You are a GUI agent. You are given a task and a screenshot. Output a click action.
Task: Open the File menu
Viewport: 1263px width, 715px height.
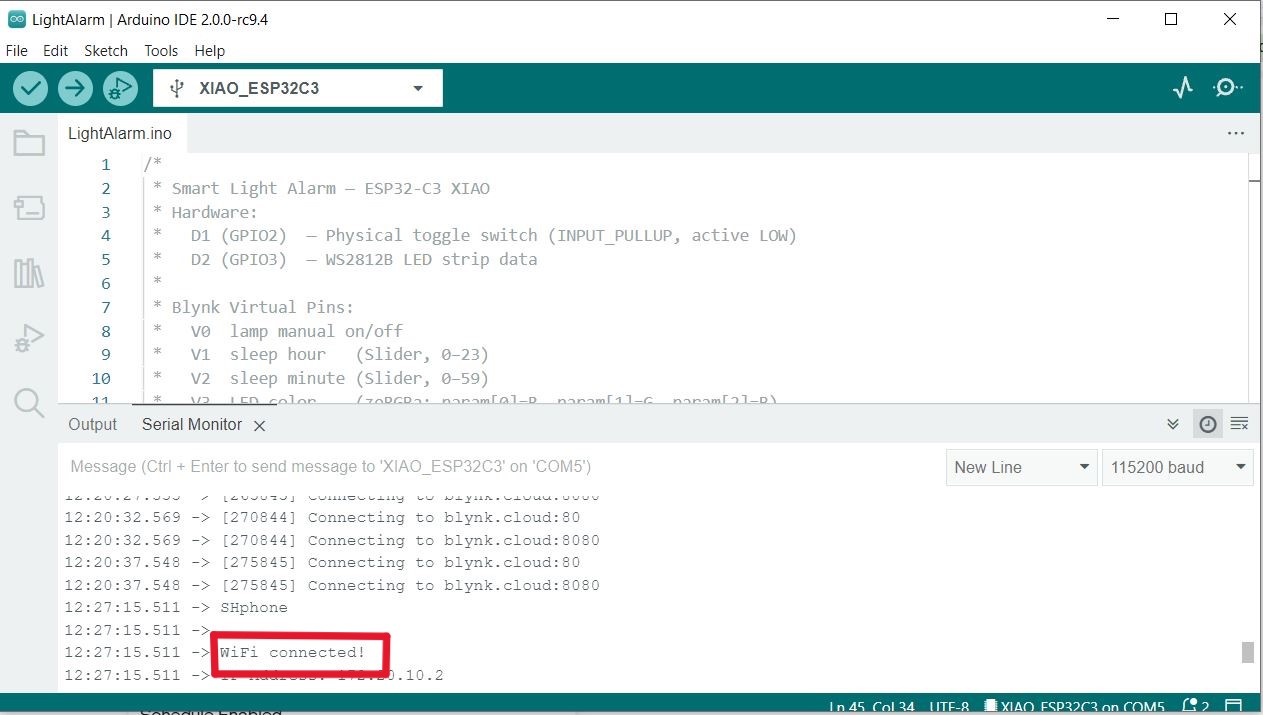tap(17, 50)
